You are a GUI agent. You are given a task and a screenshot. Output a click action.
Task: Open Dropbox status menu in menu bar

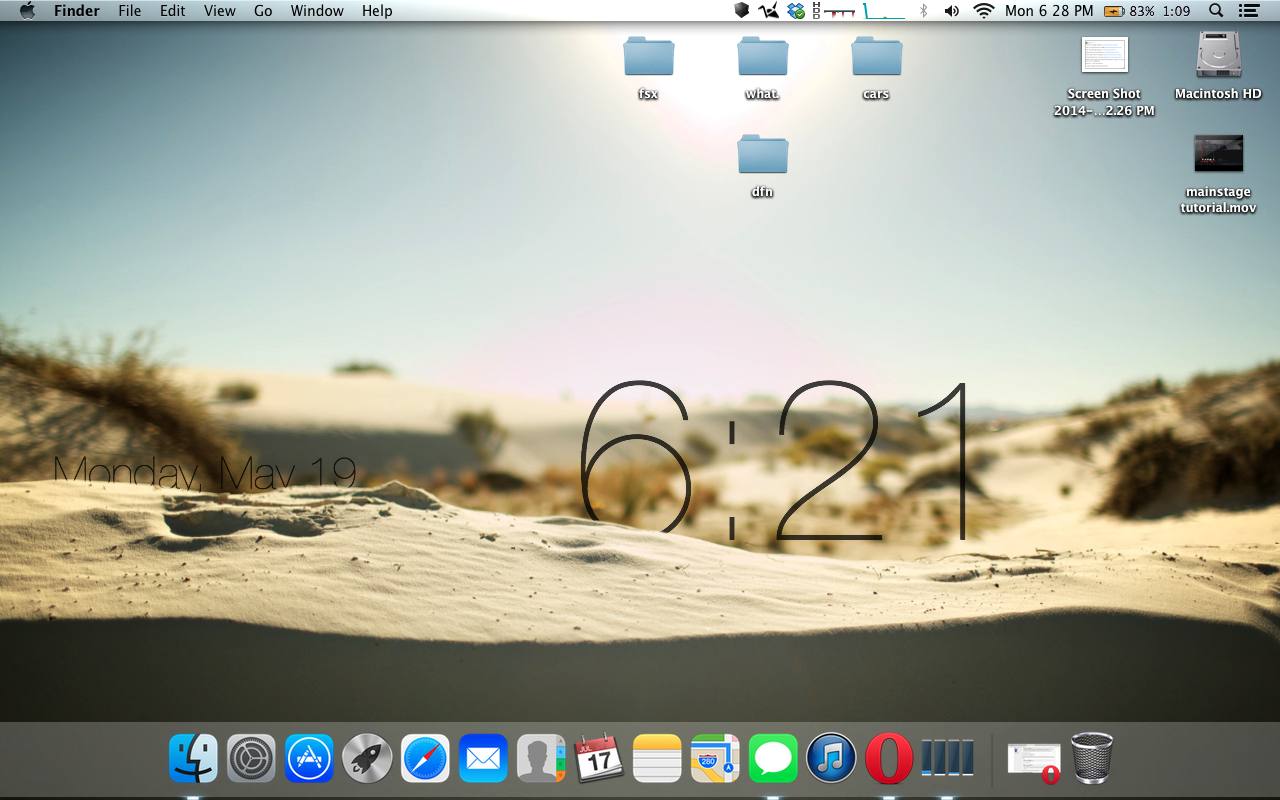pyautogui.click(x=796, y=11)
